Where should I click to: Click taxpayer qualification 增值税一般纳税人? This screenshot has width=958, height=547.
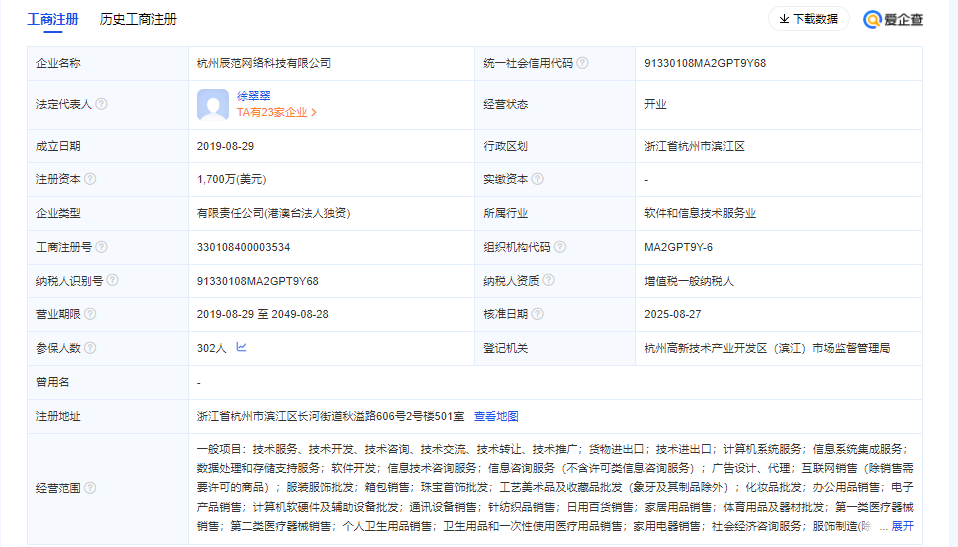pos(689,281)
